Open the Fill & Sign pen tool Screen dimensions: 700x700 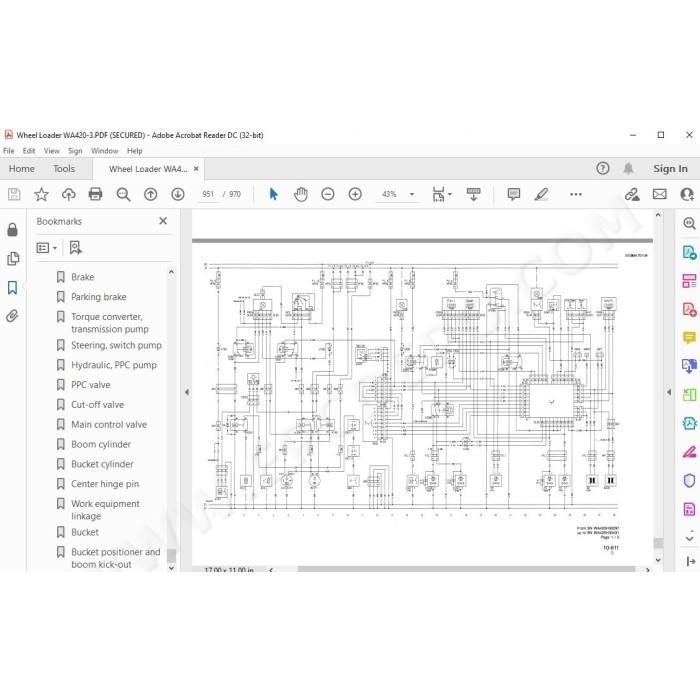[689, 452]
